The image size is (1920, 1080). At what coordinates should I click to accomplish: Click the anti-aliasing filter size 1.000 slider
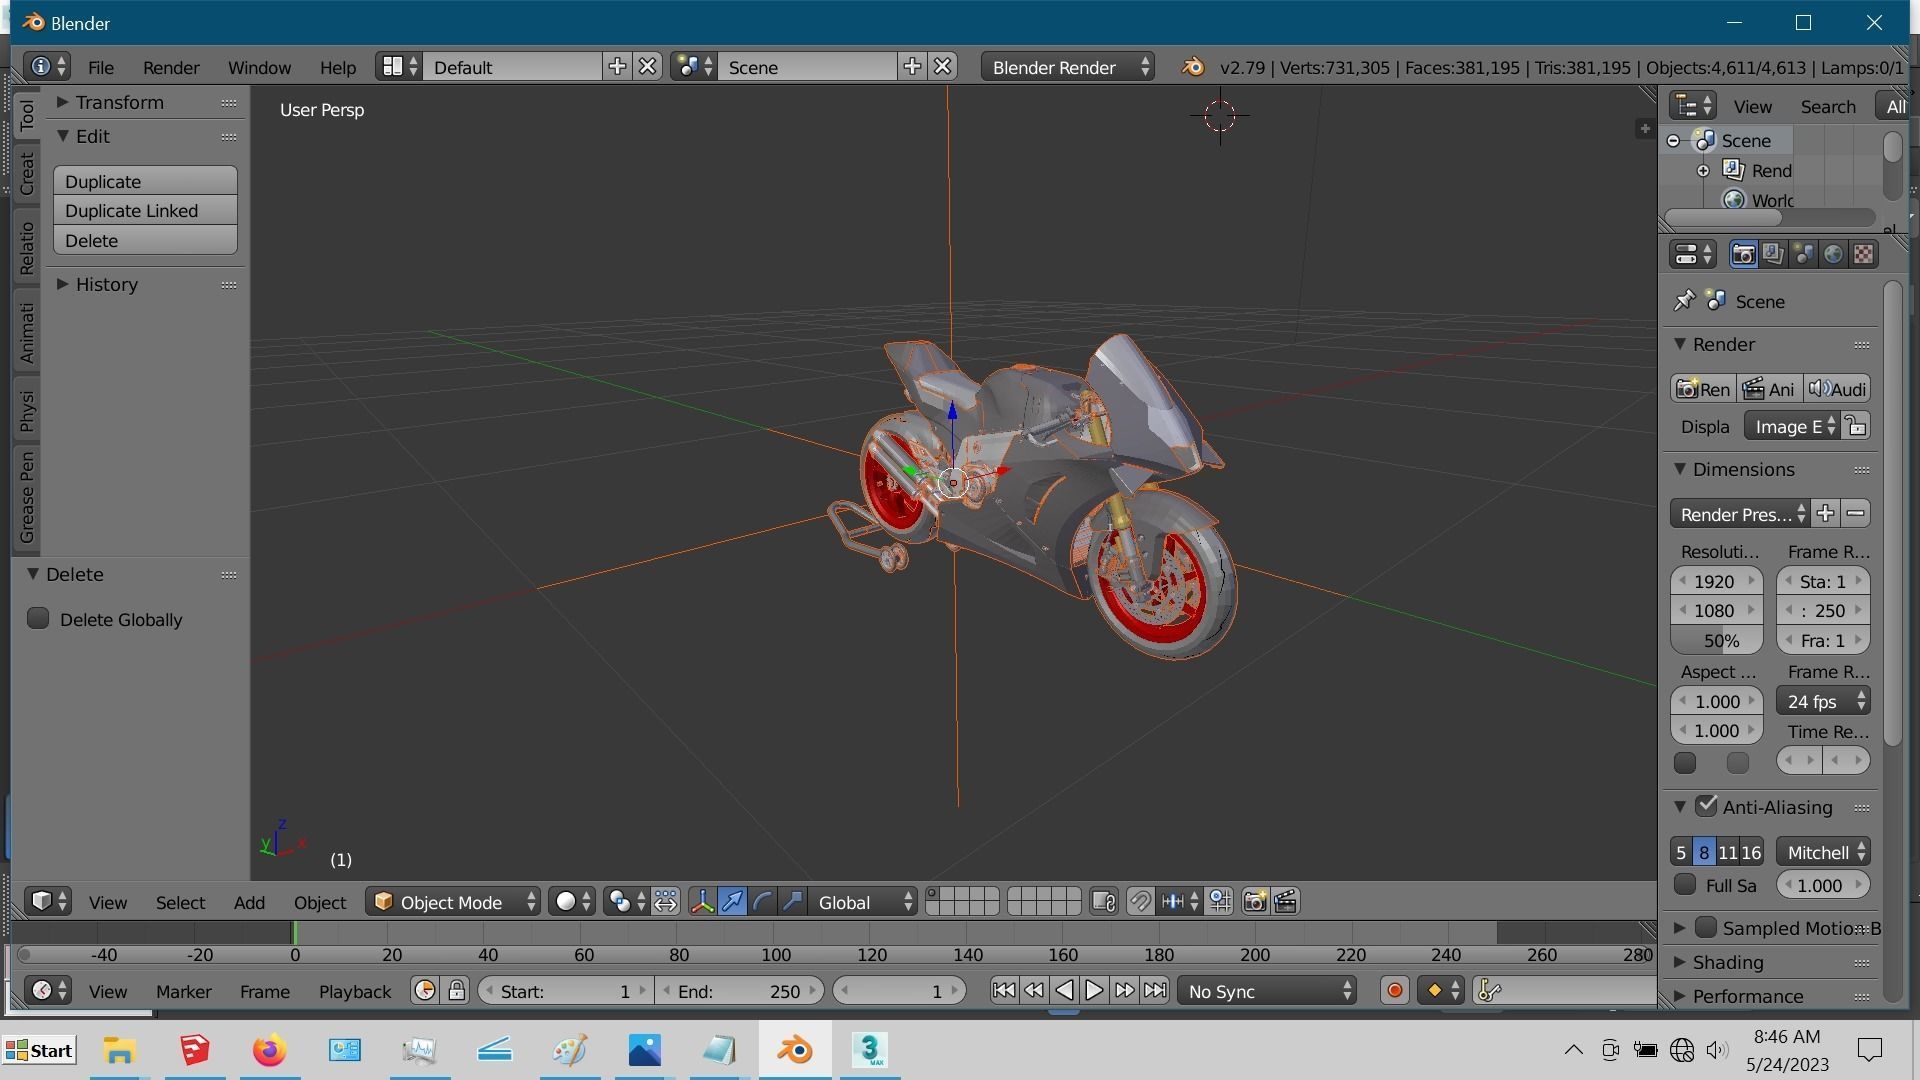[1823, 885]
